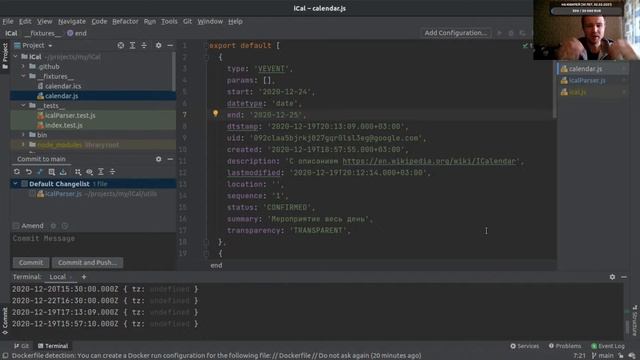Click tool window toggle icon in bottom-left status bar
Viewport: 640px width, 360px height.
5,356
